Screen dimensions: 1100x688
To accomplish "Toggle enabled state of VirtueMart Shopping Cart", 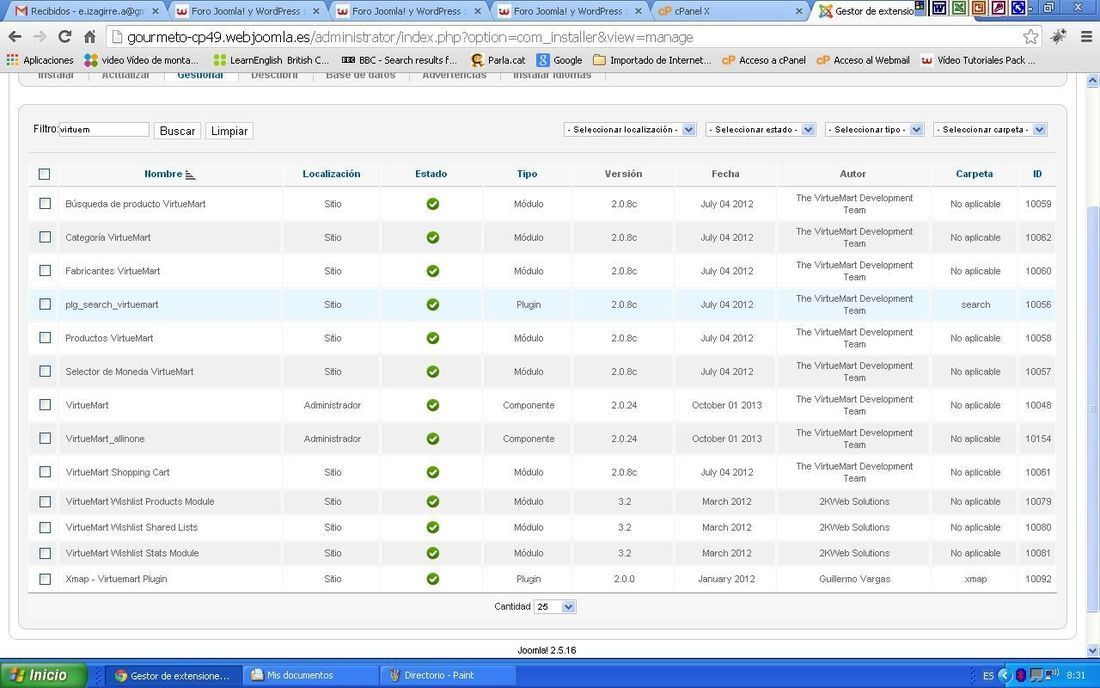I will [432, 472].
